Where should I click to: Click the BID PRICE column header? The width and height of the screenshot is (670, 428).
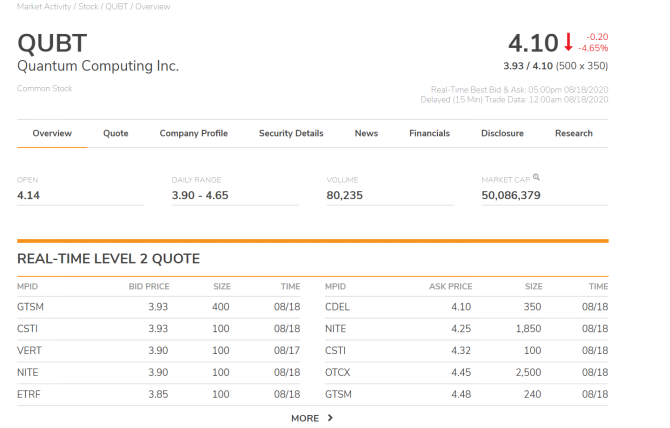pos(149,286)
